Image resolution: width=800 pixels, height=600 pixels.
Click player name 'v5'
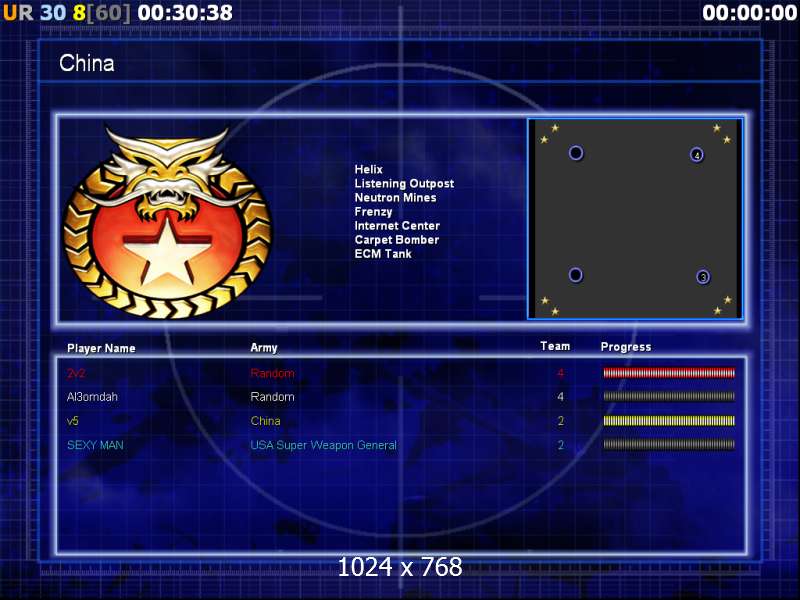pos(72,421)
